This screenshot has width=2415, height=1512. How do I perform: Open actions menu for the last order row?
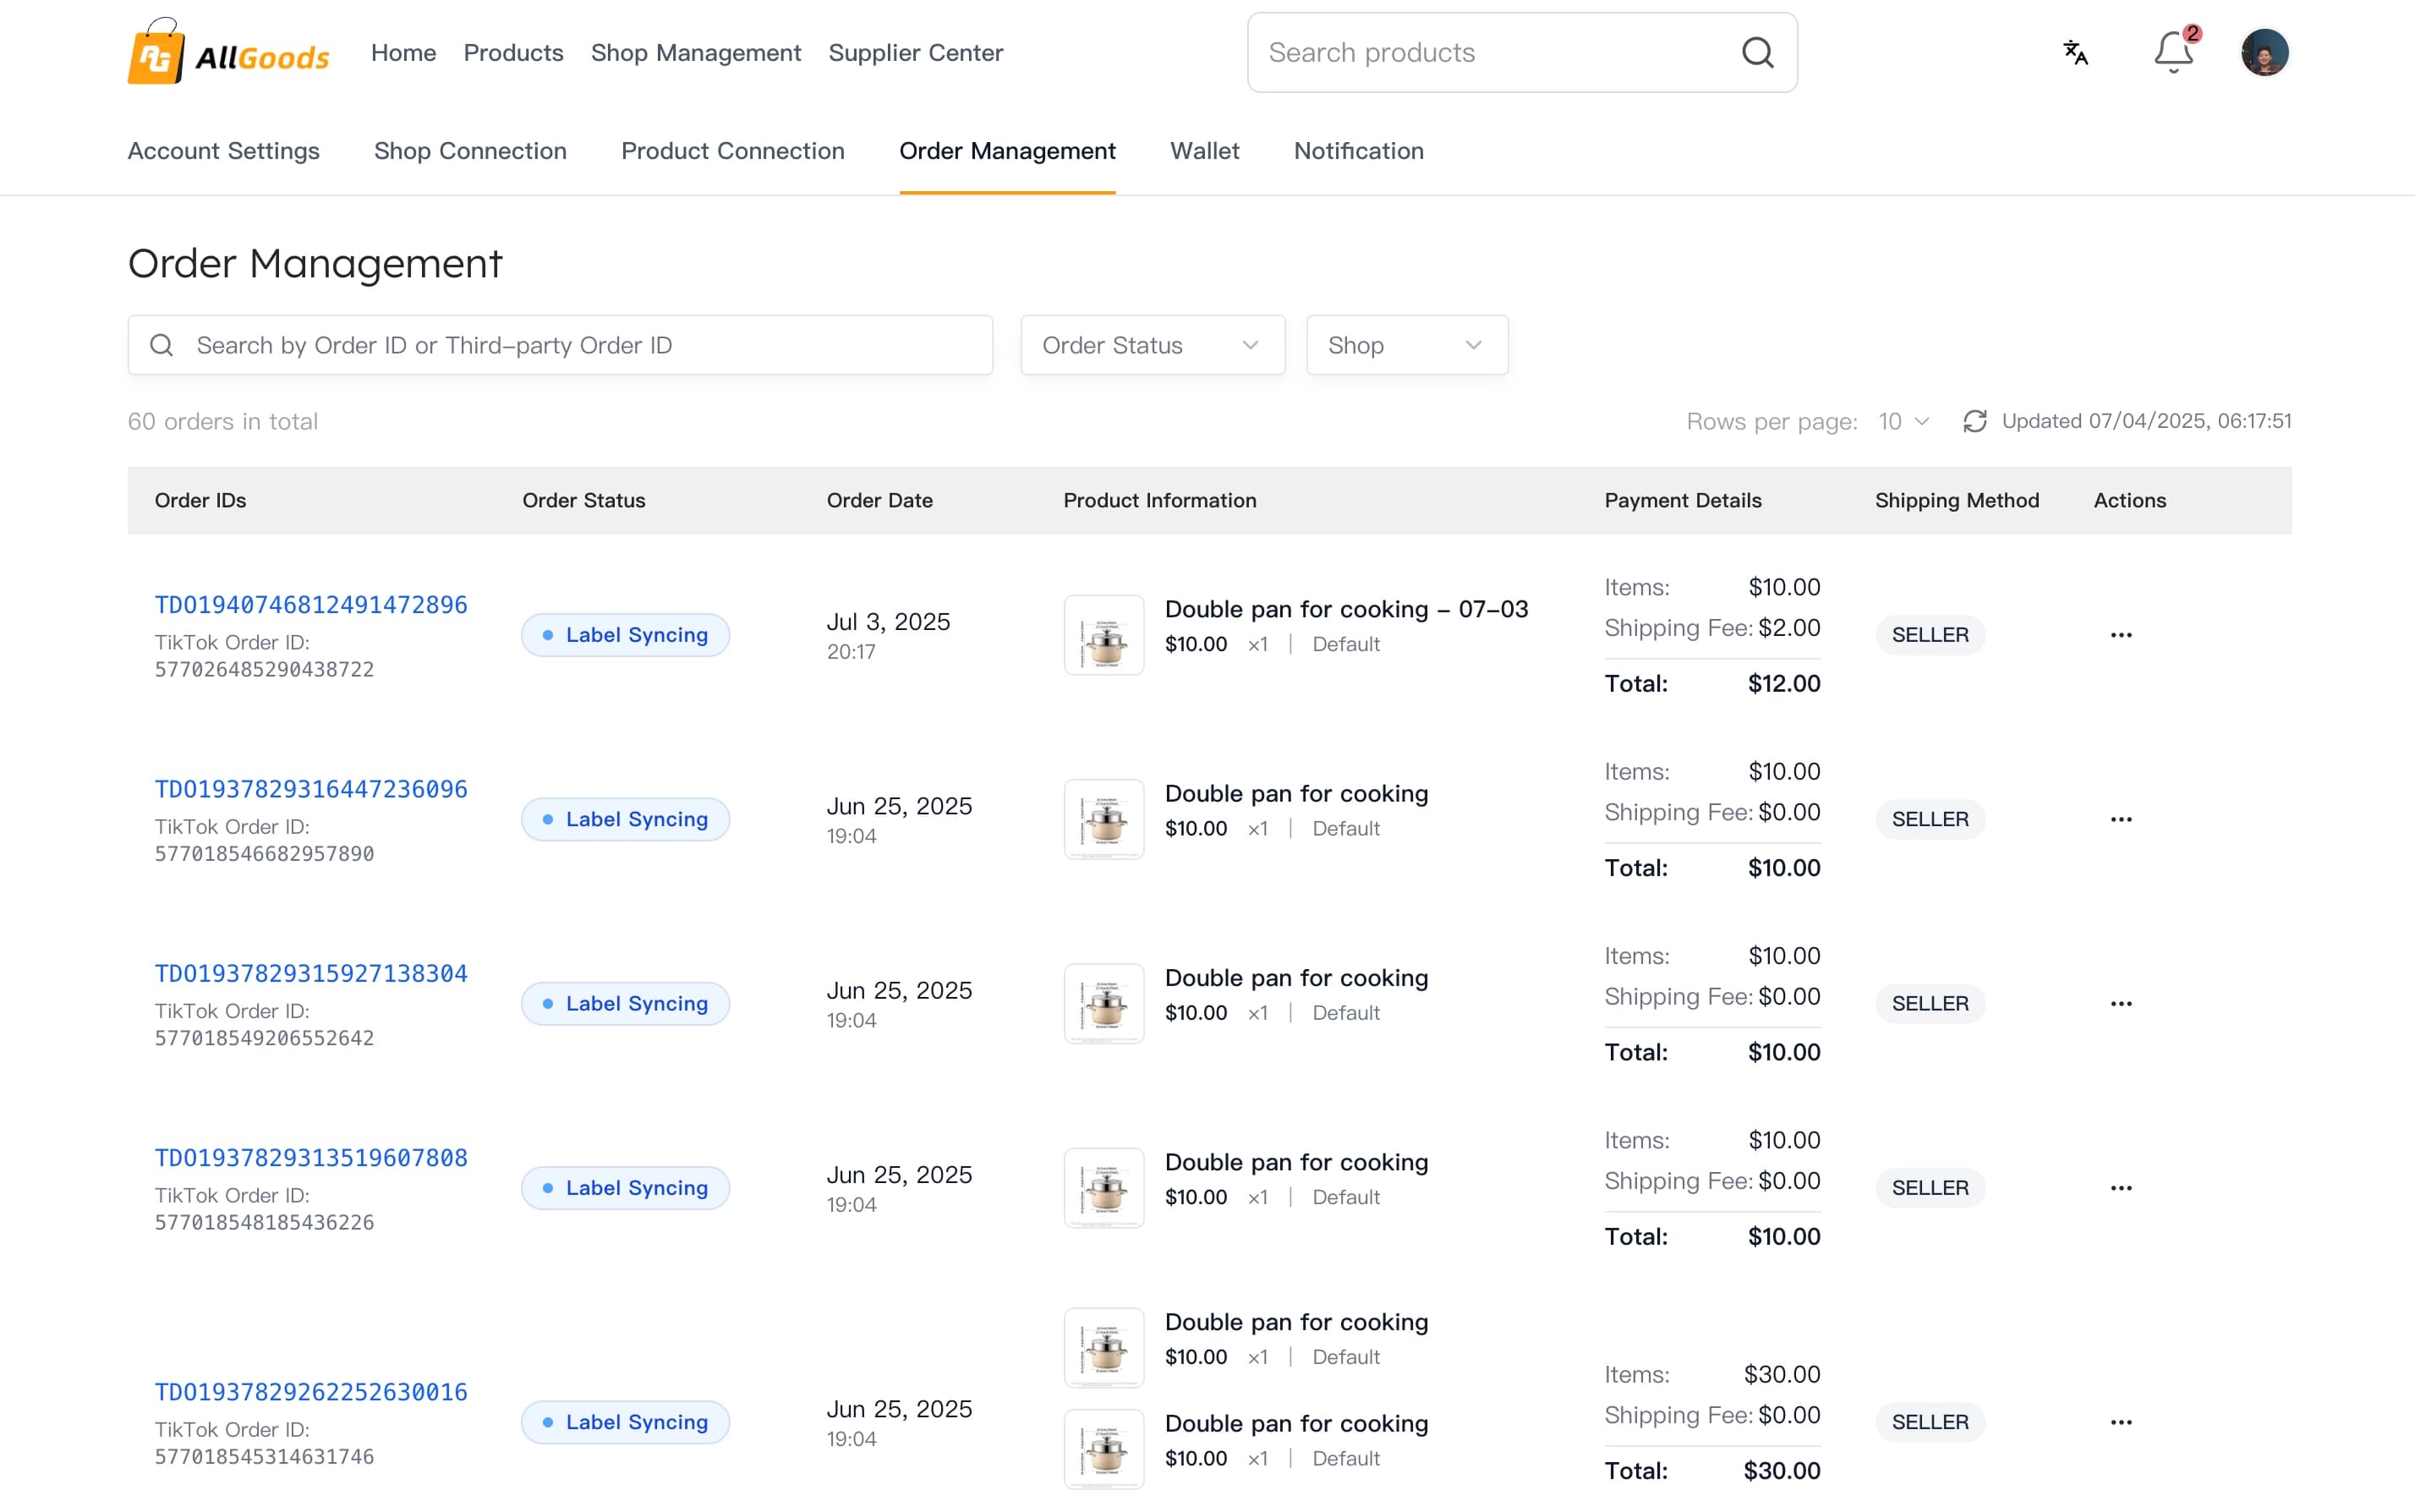coord(2122,1421)
